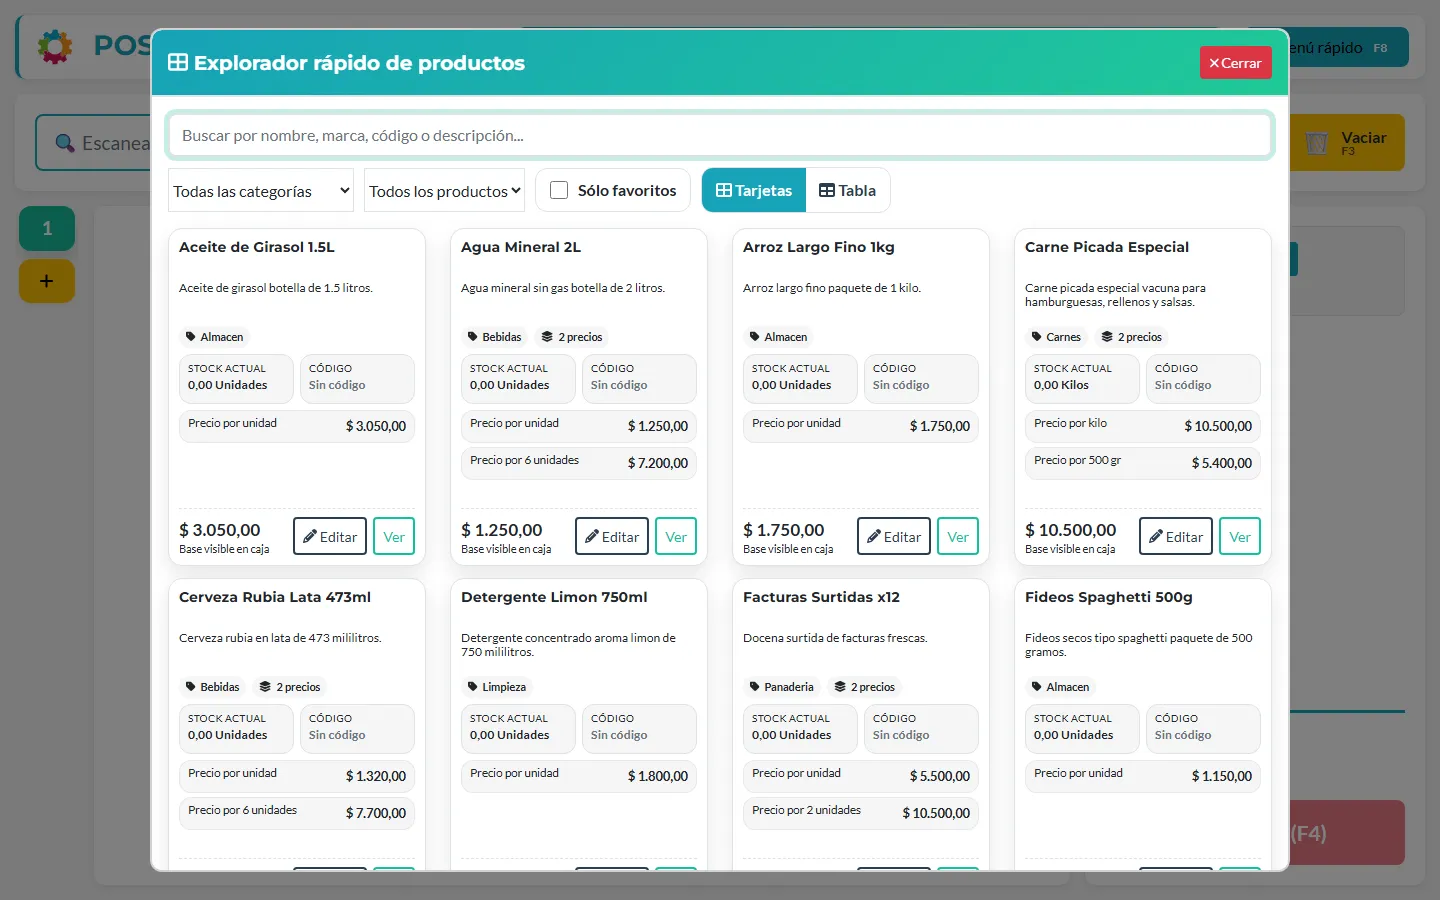Viewport: 1440px width, 900px height.
Task: Enable the Sólo favoritos checkbox
Action: point(559,190)
